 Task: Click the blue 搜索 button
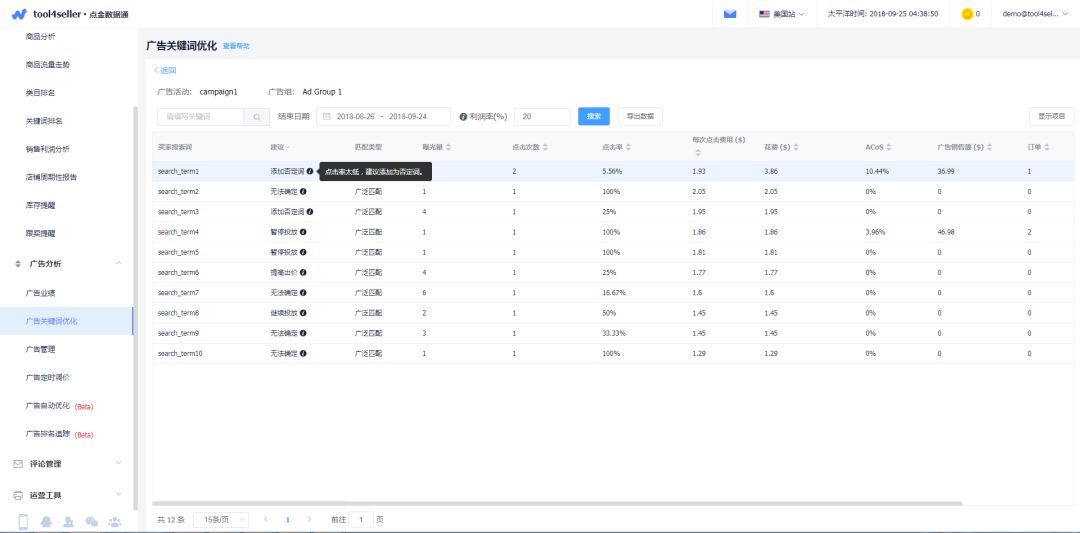[x=594, y=116]
